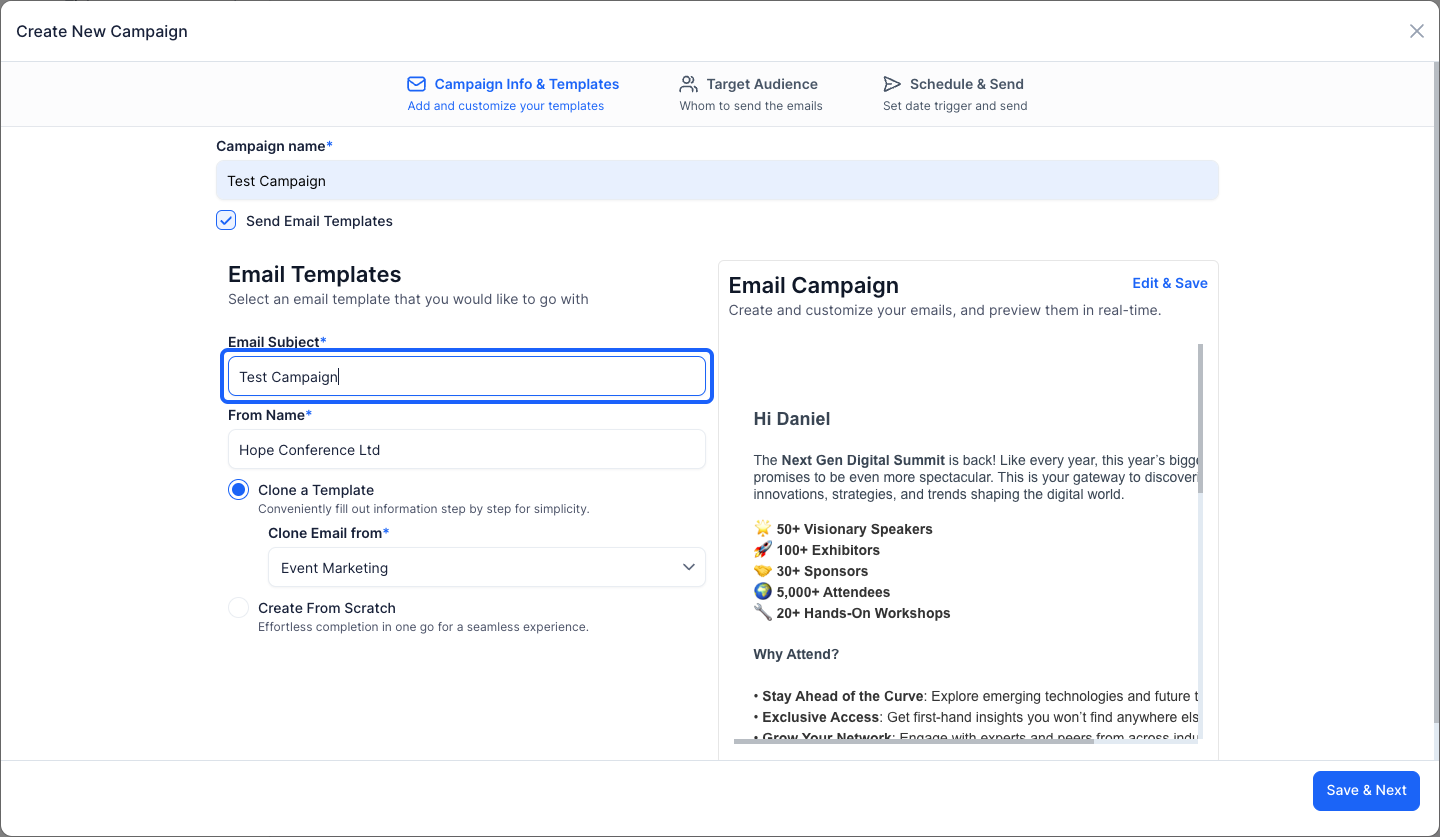Click the envelope icon for Campaign Info

click(416, 84)
